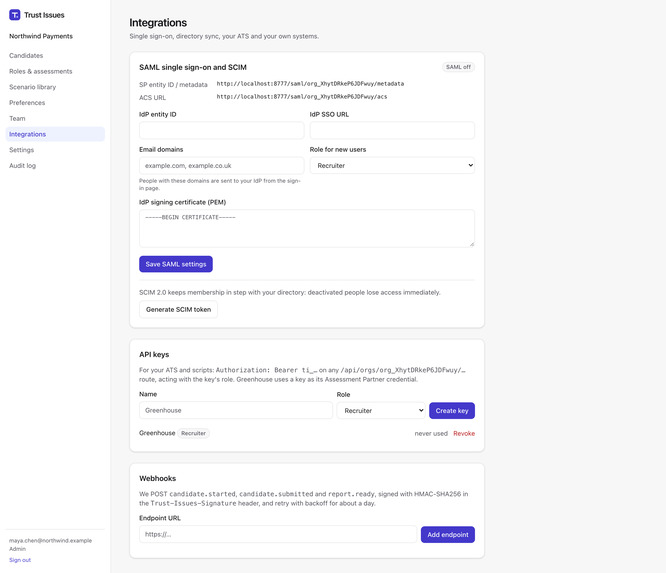Click the Webhooks section heading
666x573 pixels.
(158, 479)
